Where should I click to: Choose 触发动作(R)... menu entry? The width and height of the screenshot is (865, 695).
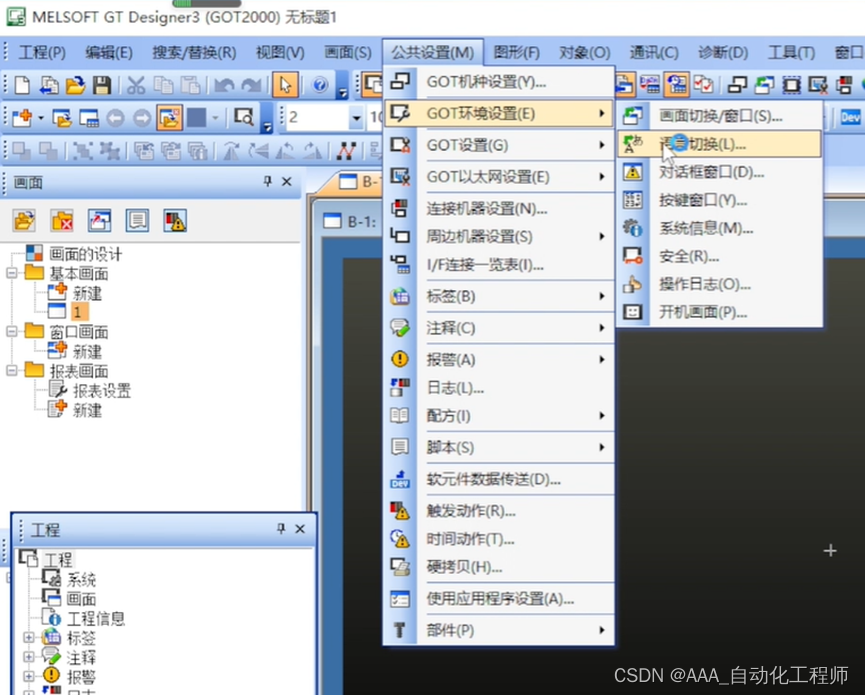(499, 511)
